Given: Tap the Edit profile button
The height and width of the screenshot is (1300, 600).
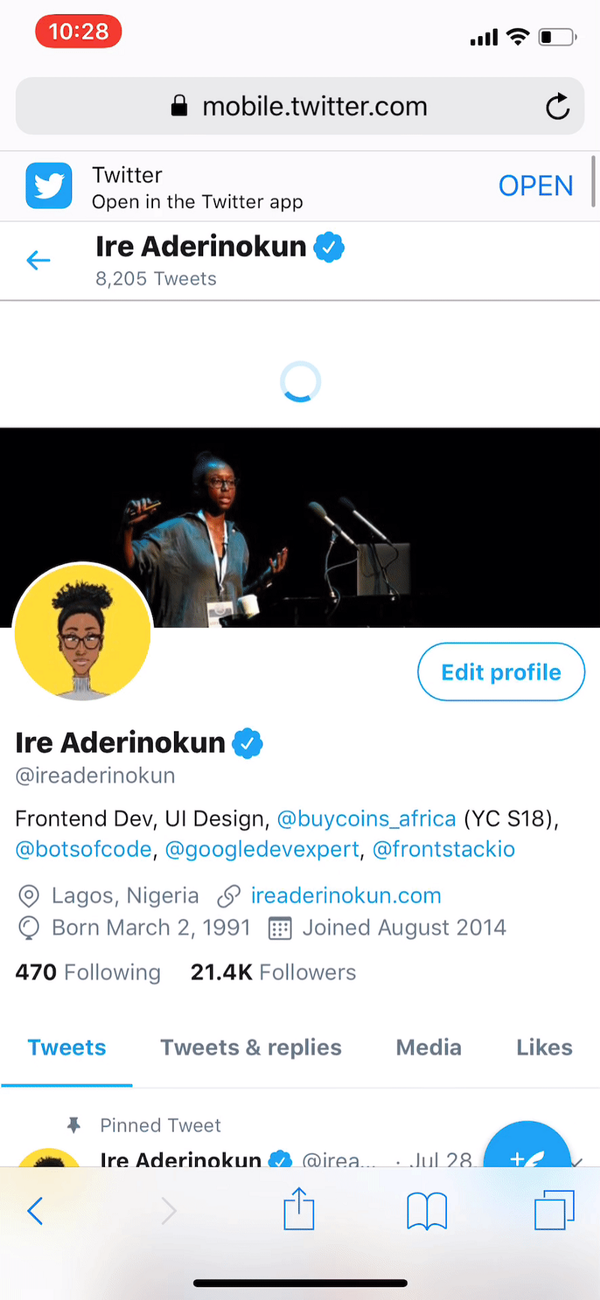Looking at the screenshot, I should point(501,672).
